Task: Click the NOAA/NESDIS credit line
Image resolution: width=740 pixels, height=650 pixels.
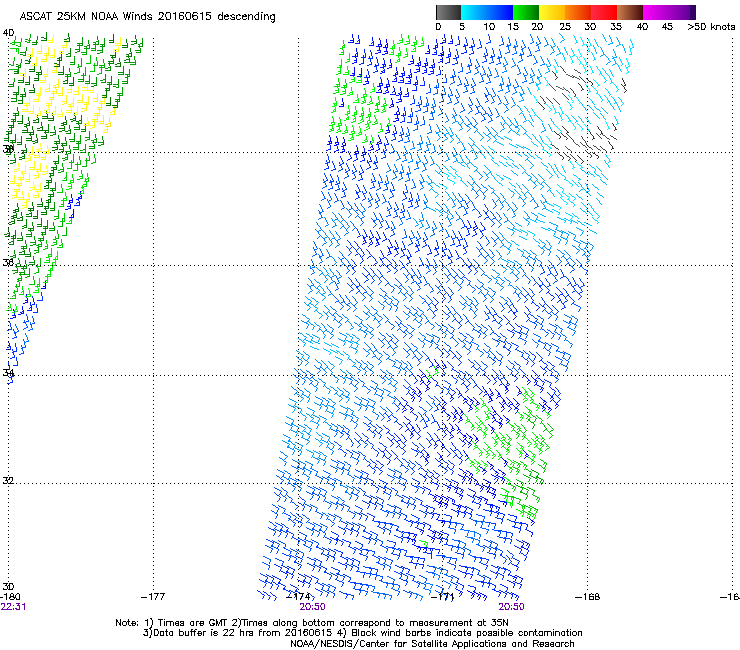Action: coord(432,644)
